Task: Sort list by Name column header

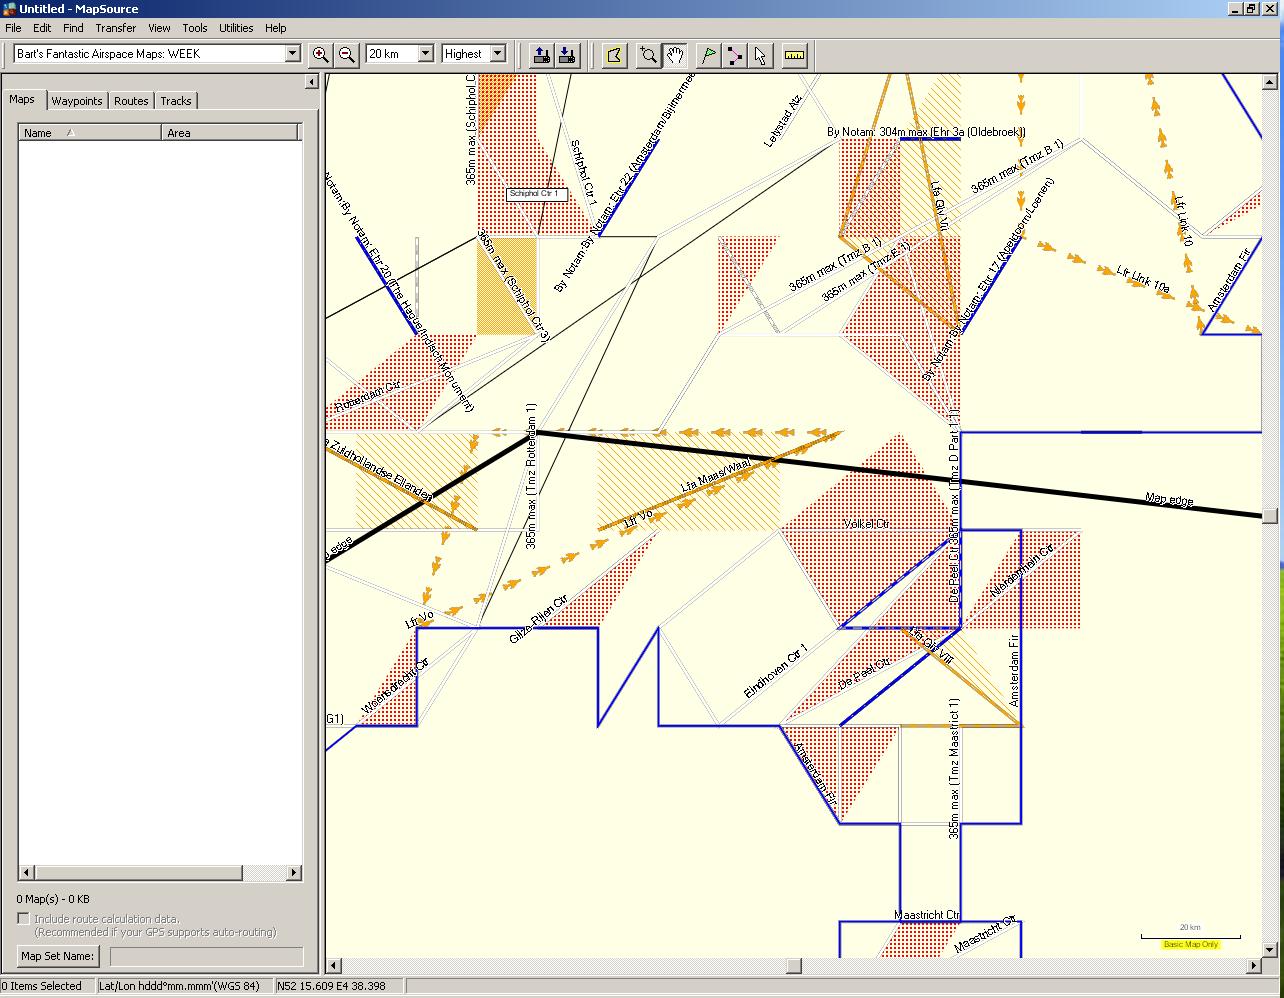Action: pyautogui.click(x=90, y=133)
